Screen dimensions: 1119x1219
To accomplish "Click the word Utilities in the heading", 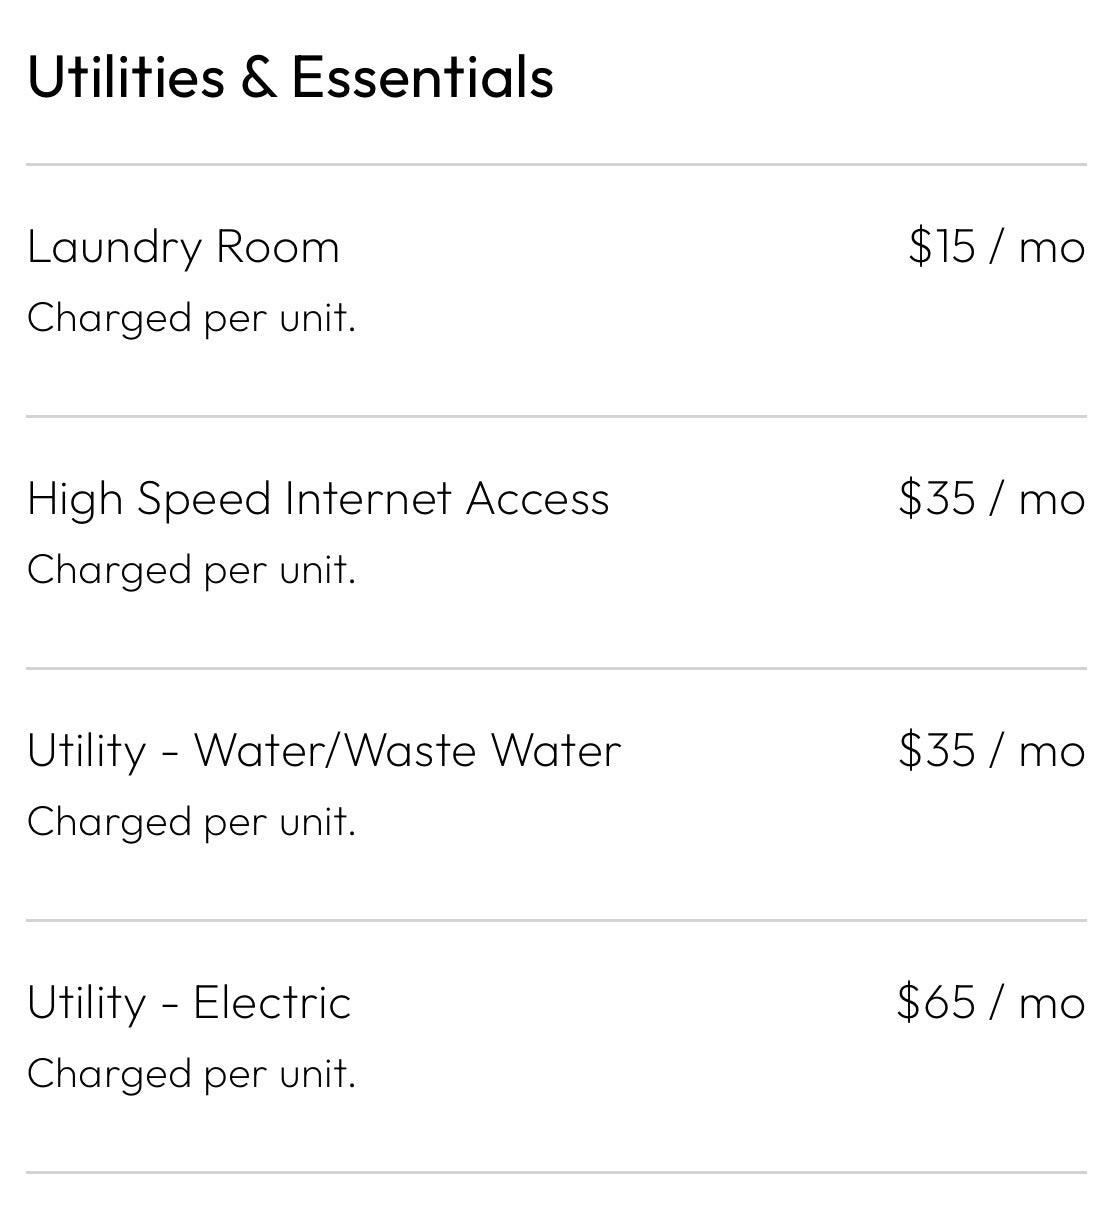I will (126, 76).
